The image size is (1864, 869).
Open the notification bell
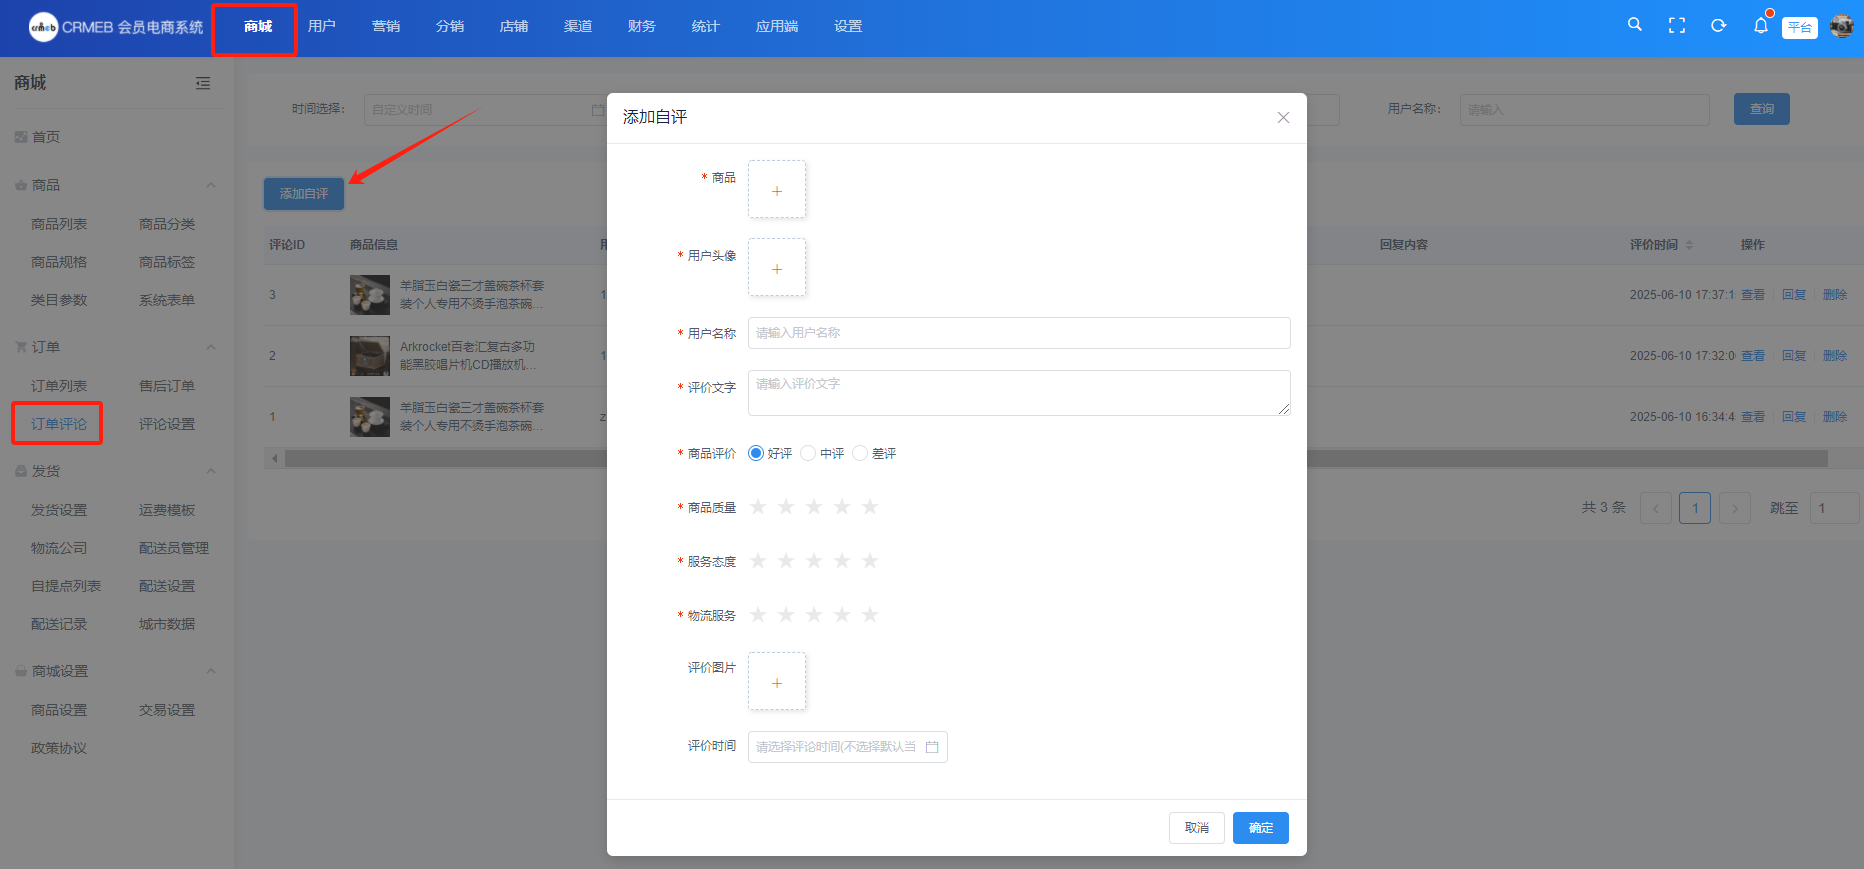(x=1760, y=26)
